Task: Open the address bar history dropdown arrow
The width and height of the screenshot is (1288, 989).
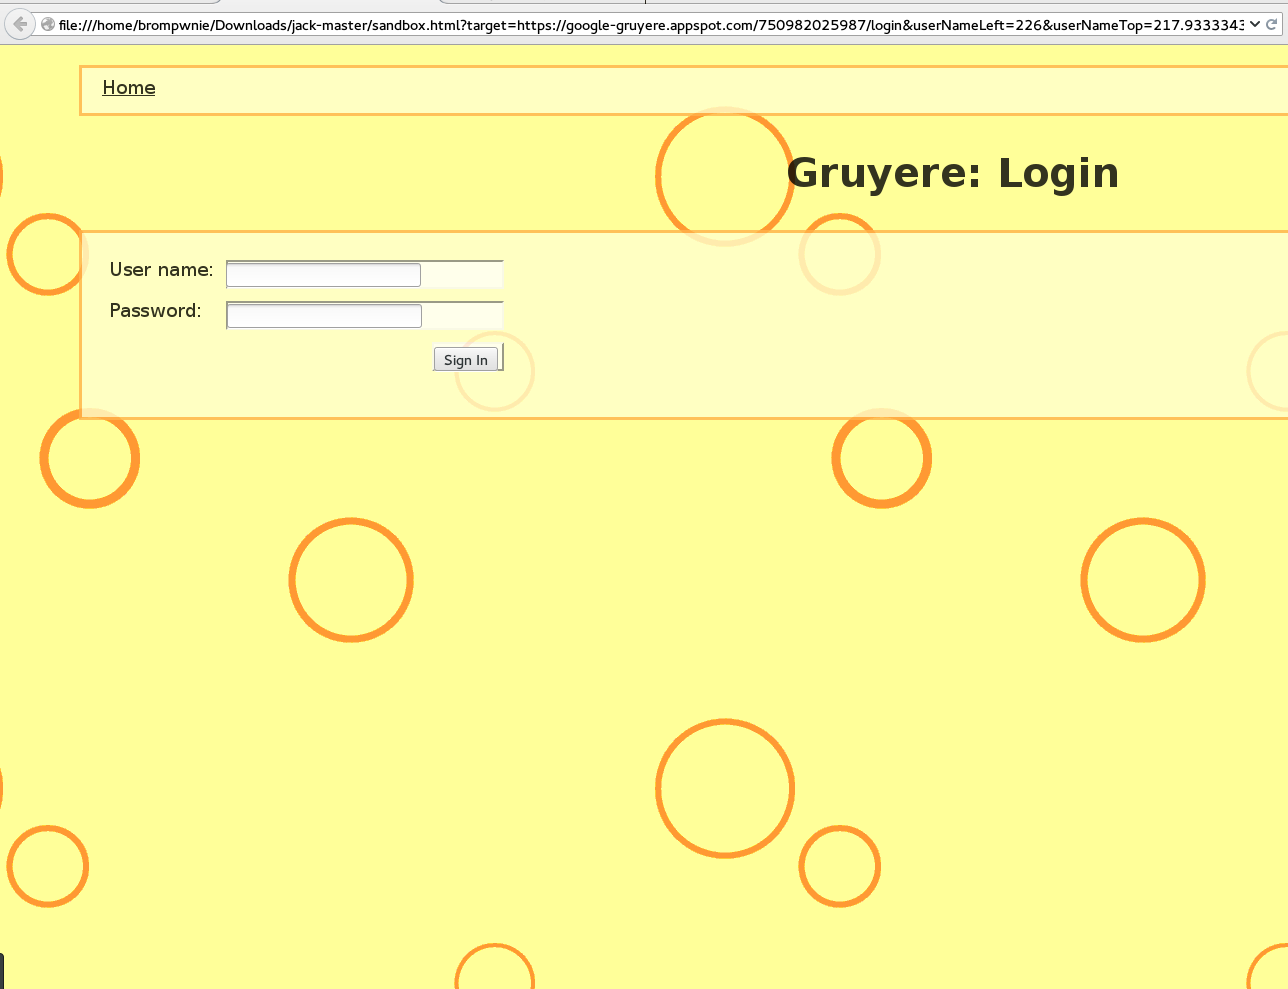Action: [1255, 24]
